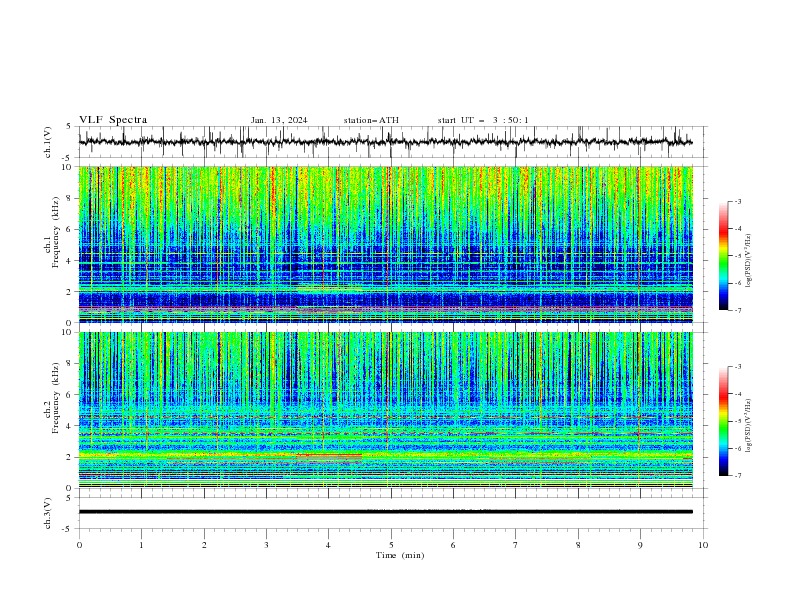Click the ch.2 spectrogram color scale bar

click(x=723, y=421)
